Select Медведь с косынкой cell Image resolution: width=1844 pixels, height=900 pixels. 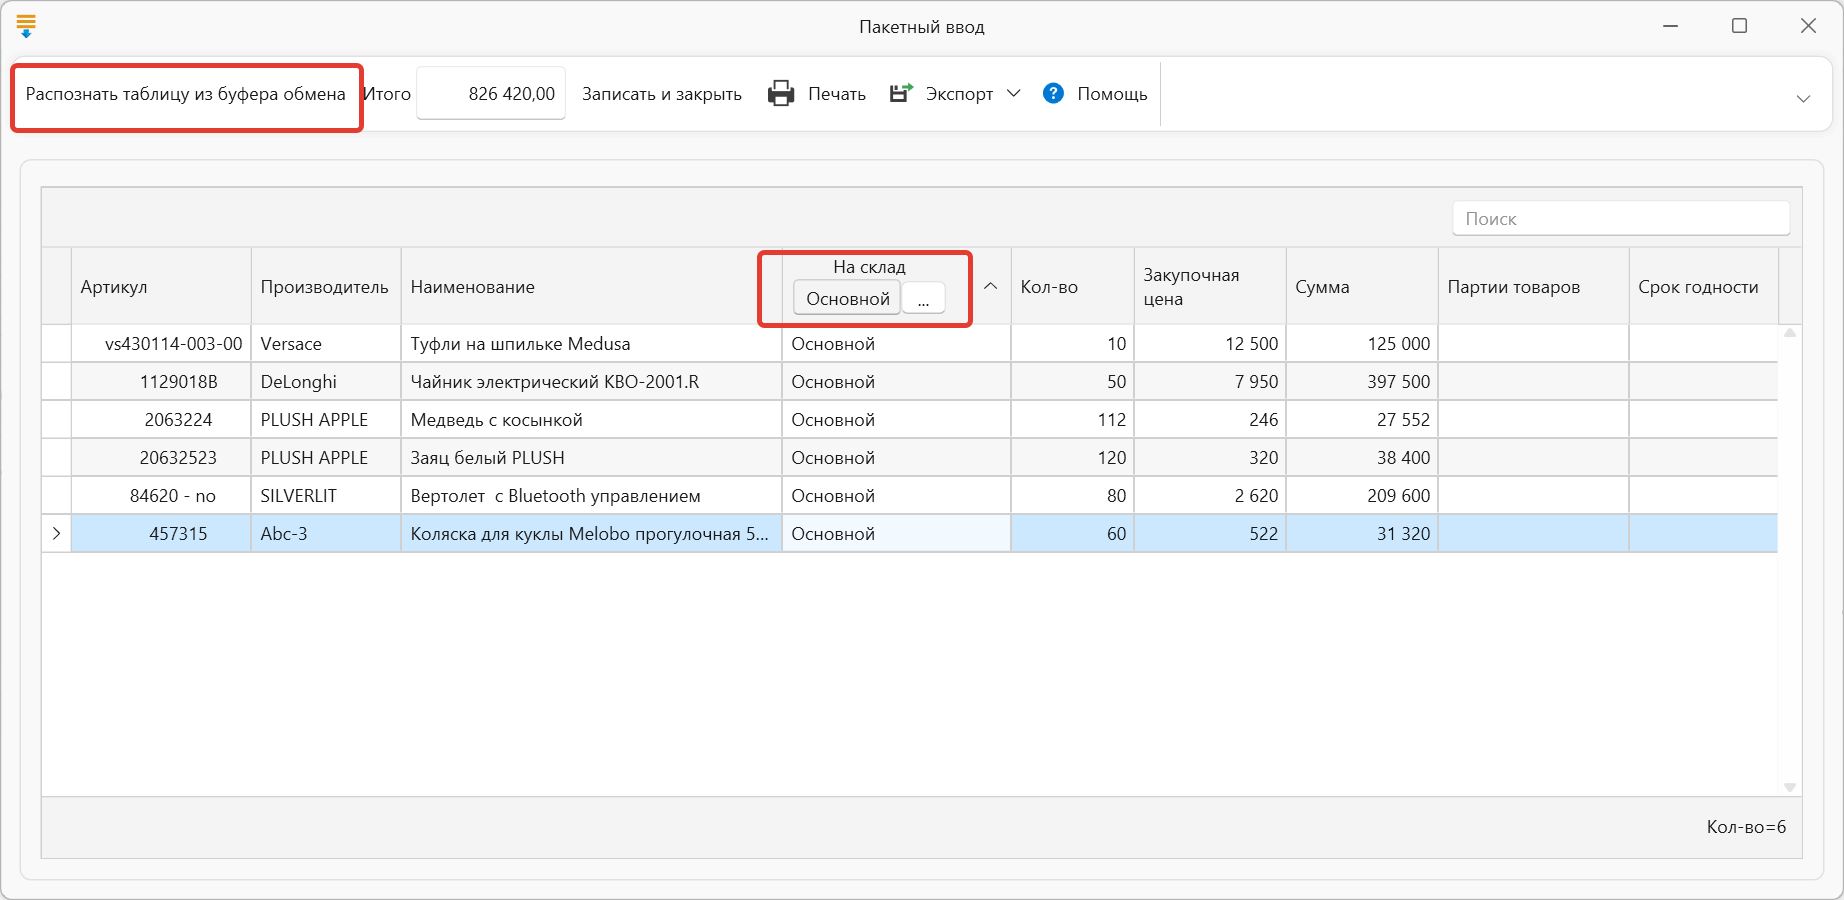tap(591, 419)
